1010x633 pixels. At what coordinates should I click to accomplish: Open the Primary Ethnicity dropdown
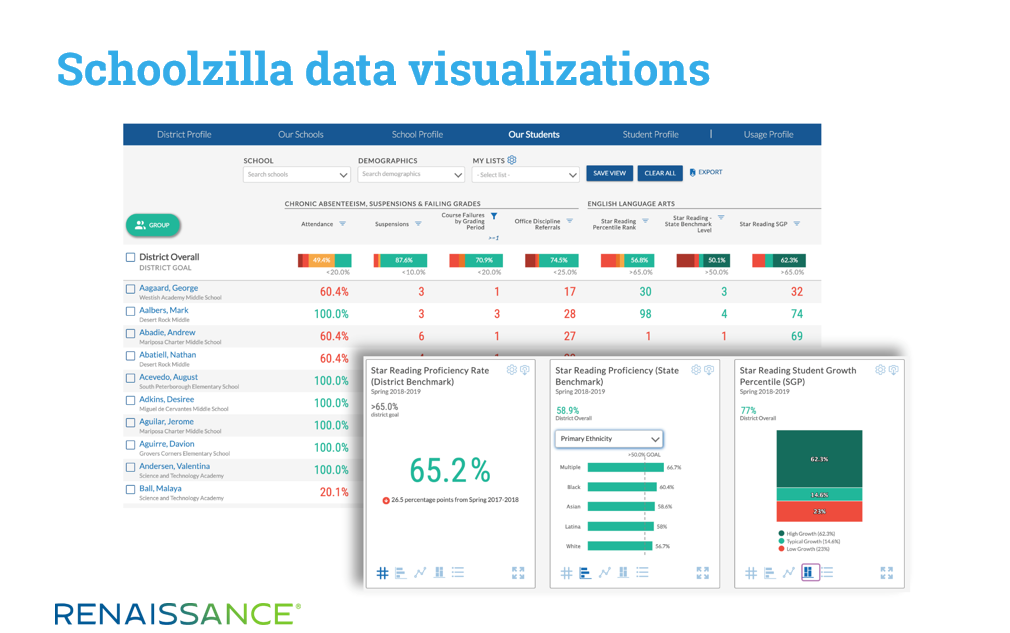pos(609,439)
